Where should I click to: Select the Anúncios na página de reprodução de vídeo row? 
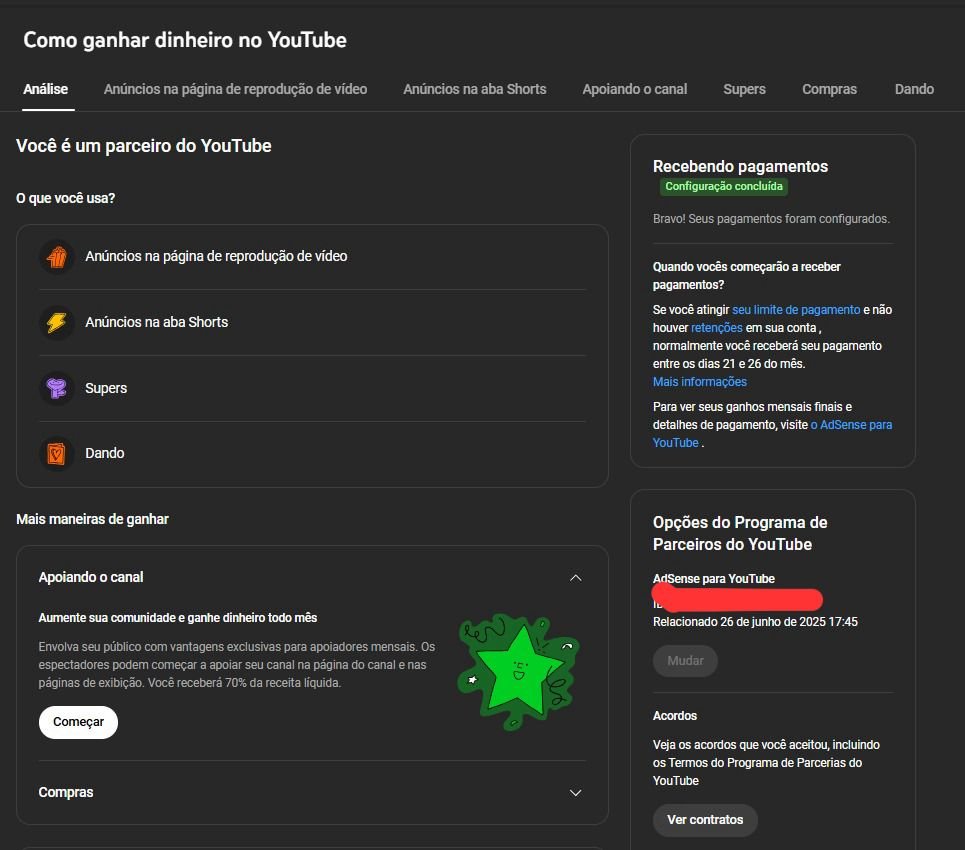[x=313, y=256]
